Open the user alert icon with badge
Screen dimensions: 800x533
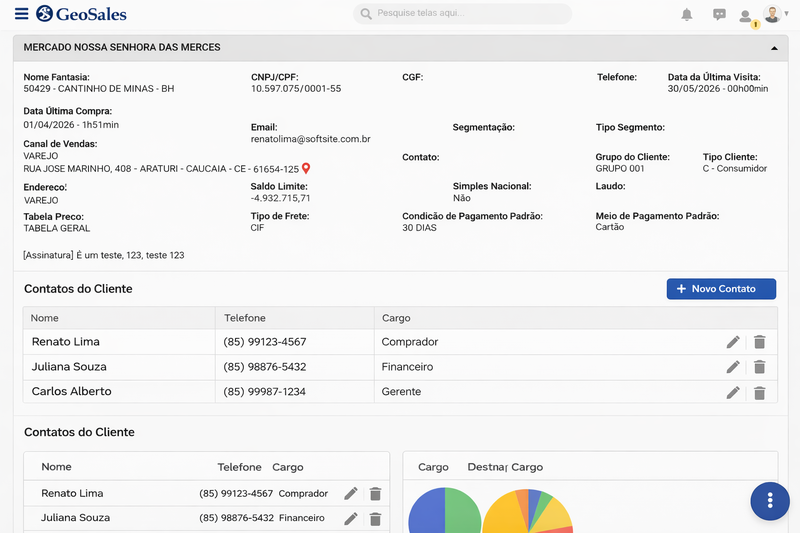tap(747, 18)
